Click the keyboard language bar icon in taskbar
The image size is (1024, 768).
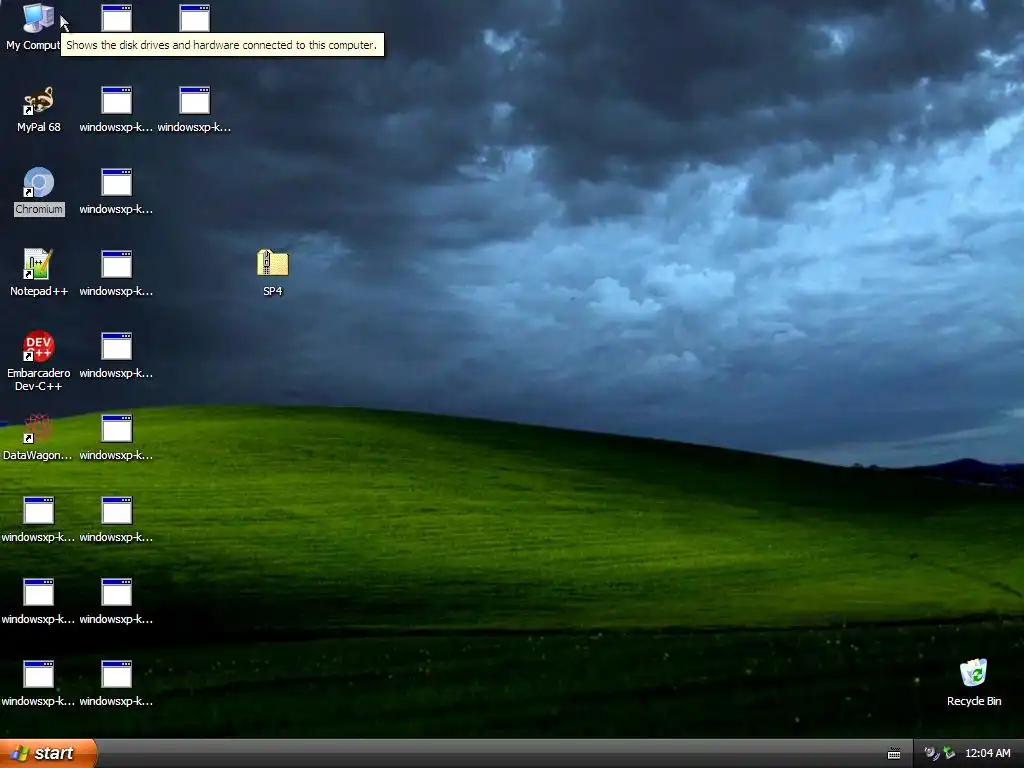[x=894, y=754]
